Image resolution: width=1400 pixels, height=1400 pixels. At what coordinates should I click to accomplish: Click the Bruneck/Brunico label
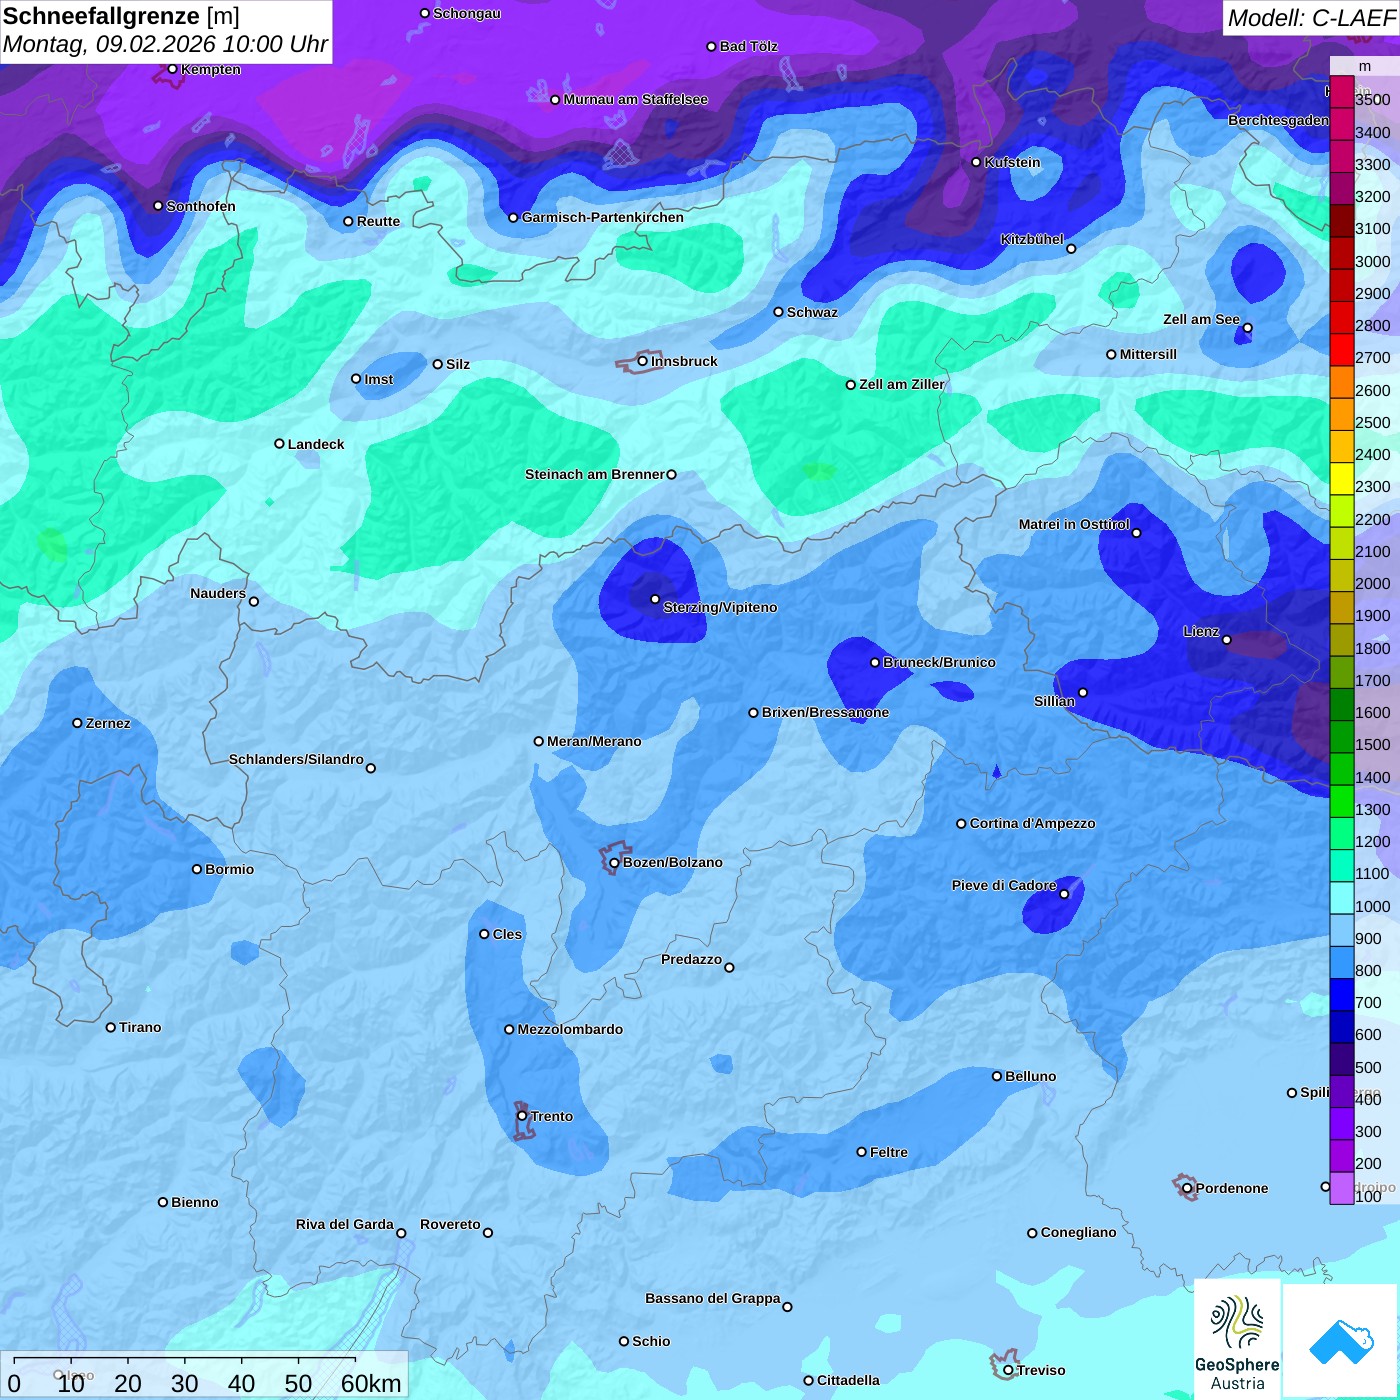[939, 662]
